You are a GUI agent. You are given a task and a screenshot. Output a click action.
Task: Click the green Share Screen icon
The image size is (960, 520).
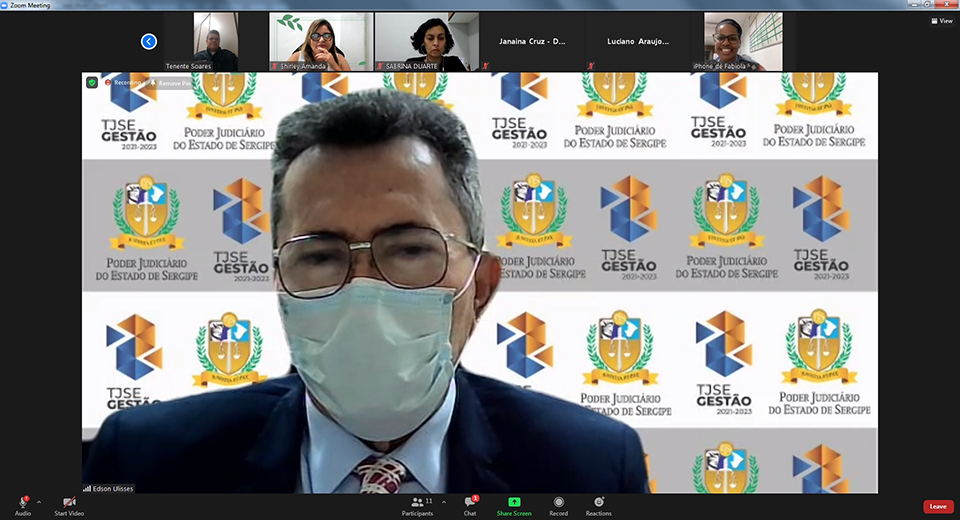point(514,502)
